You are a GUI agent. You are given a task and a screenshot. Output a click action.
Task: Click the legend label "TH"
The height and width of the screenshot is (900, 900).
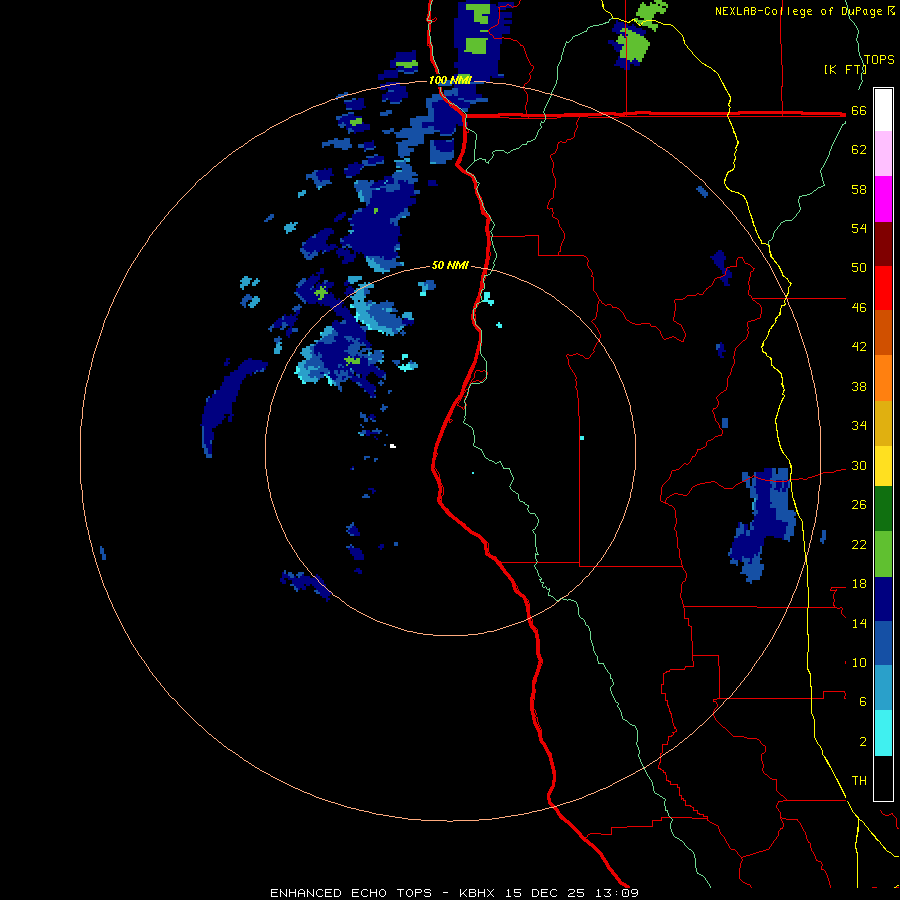859,780
